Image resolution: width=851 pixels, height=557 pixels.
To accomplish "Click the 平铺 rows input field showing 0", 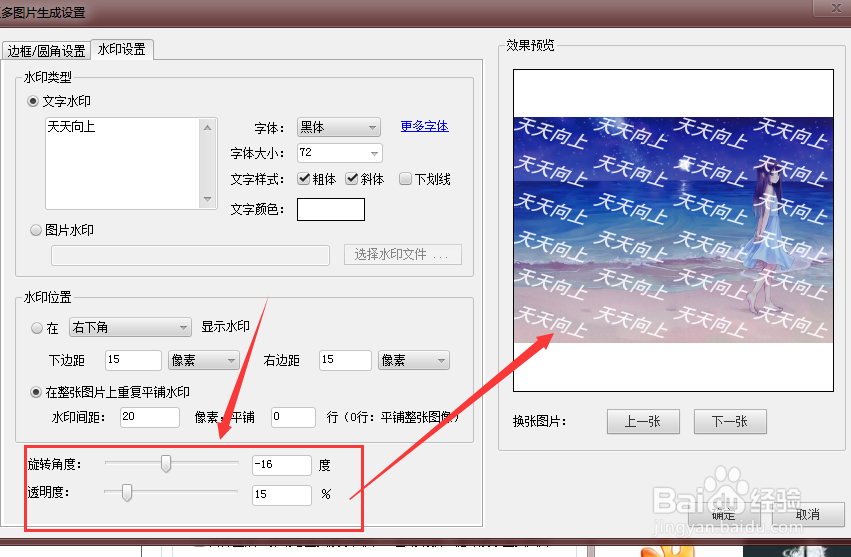I will point(294,417).
